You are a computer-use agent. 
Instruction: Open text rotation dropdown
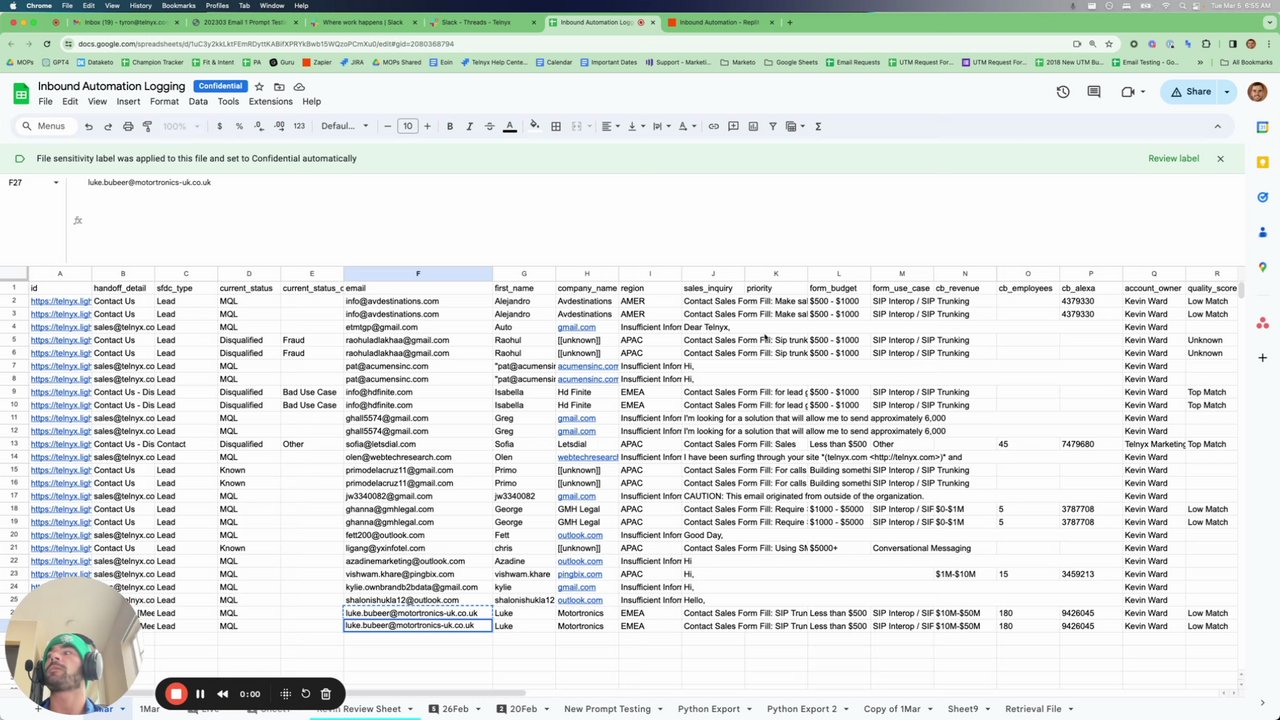point(685,126)
